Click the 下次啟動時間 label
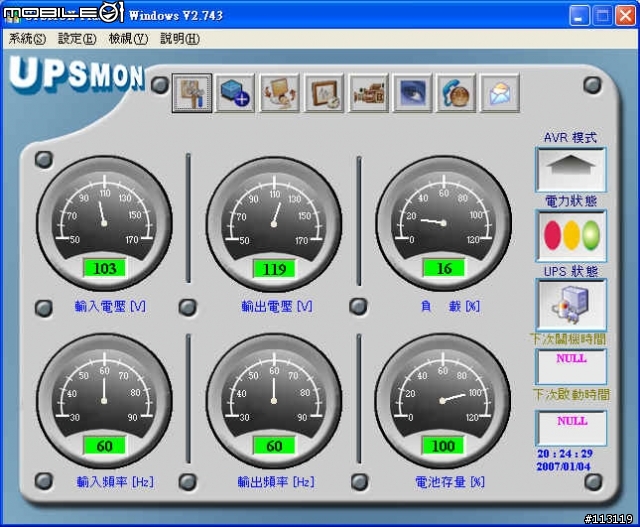 pos(571,394)
